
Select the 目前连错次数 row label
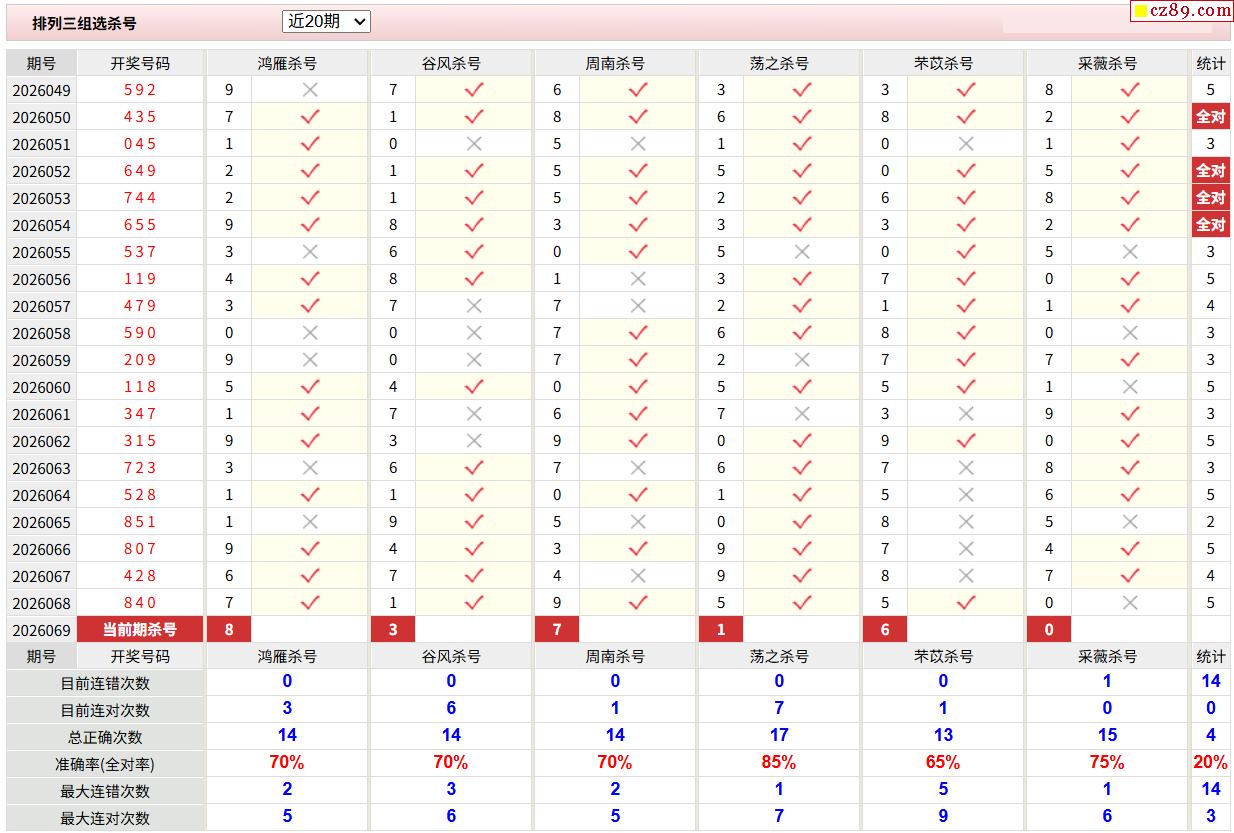tap(105, 683)
